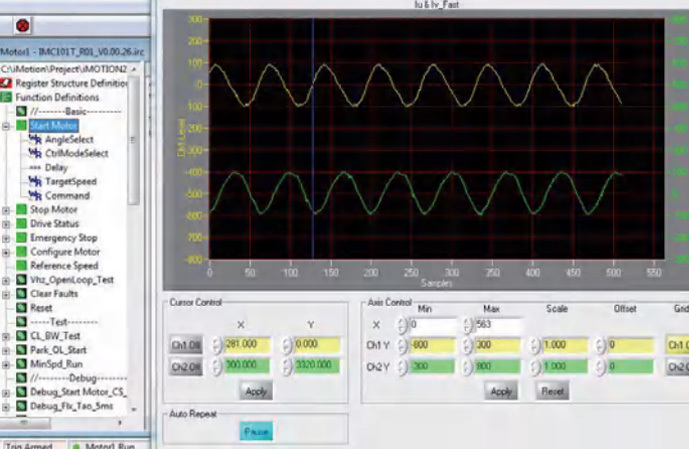Collapse the Start Motor tree node
Image resolution: width=689 pixels, height=449 pixels.
pos(6,126)
